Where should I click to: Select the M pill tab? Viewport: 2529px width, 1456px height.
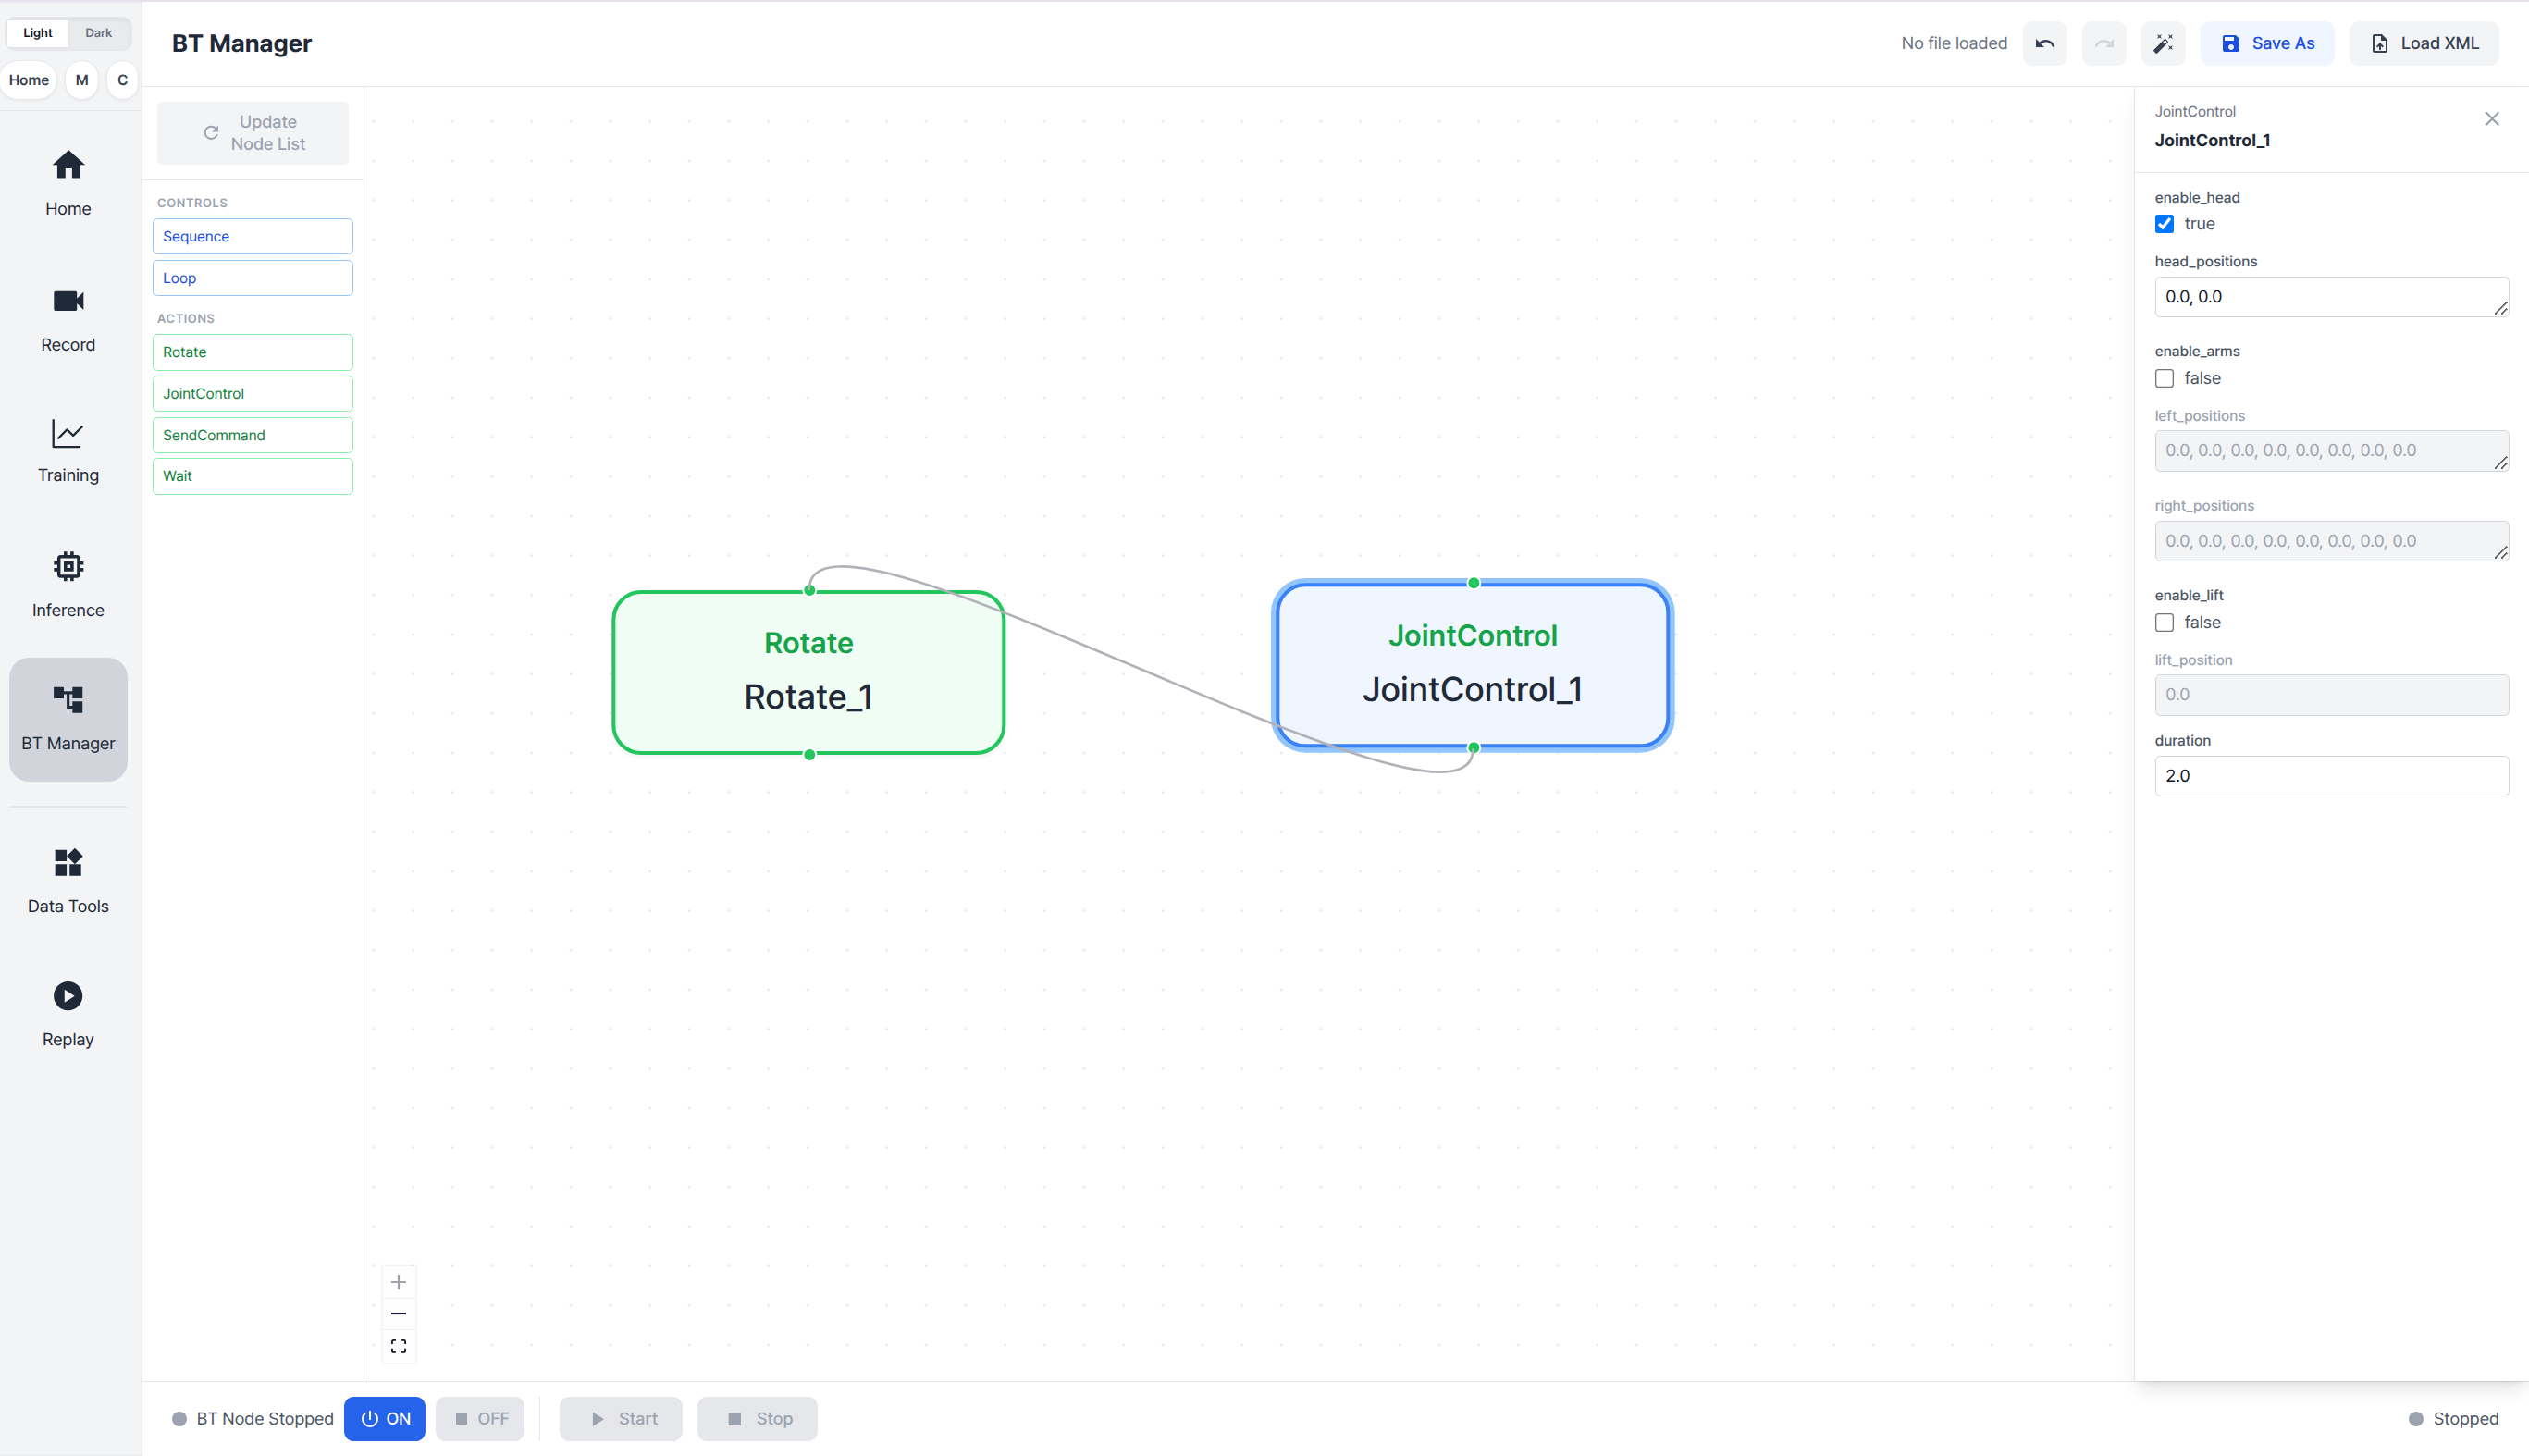pyautogui.click(x=82, y=80)
